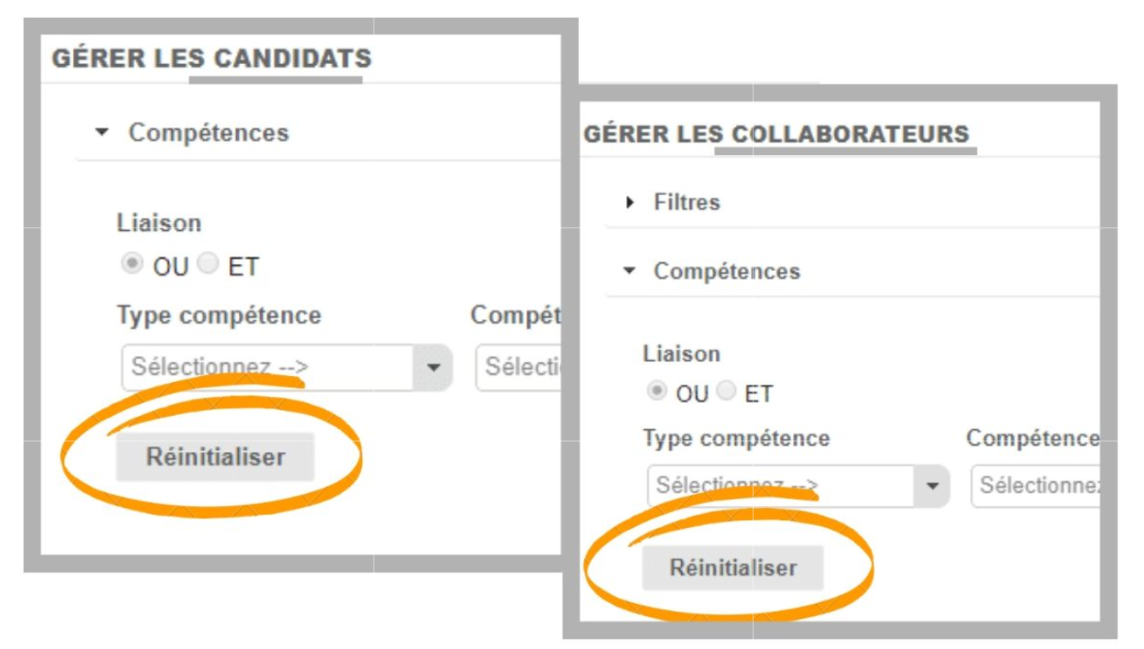This screenshot has height=649, width=1144.
Task: Select OU liaison radio in Candidats panel
Action: pyautogui.click(x=131, y=265)
